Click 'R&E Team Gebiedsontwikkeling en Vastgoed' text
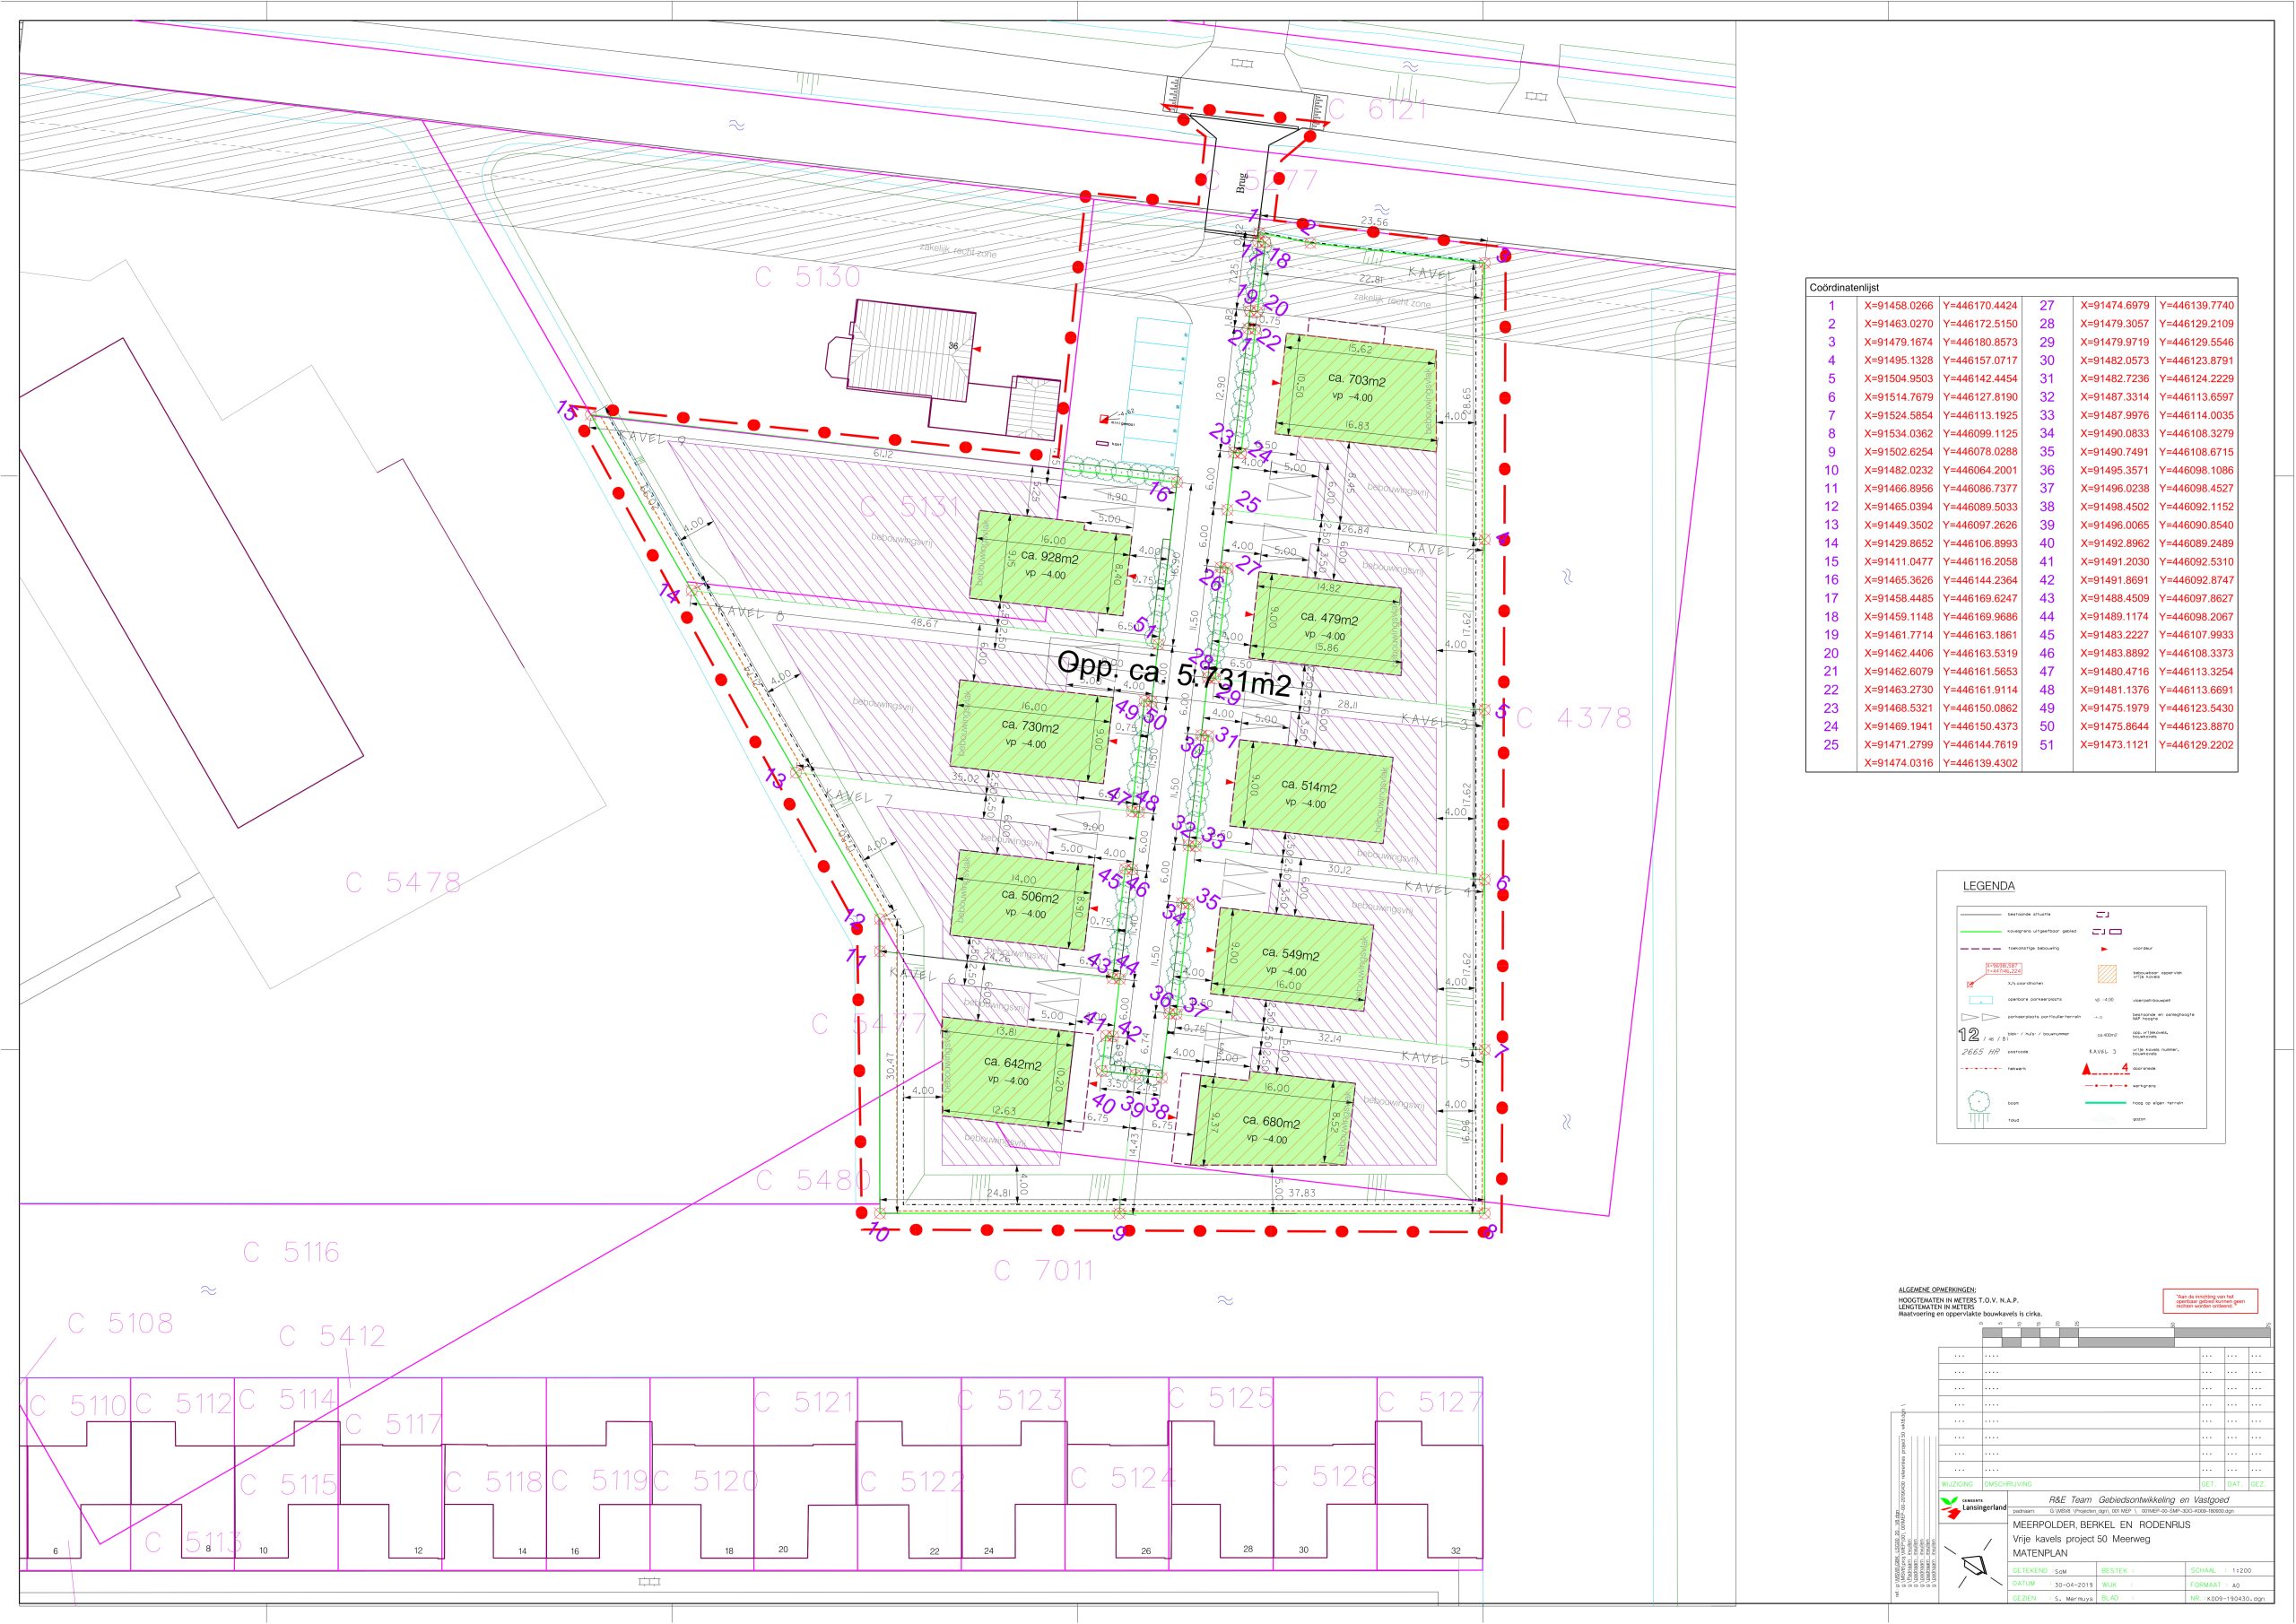 2139,1500
